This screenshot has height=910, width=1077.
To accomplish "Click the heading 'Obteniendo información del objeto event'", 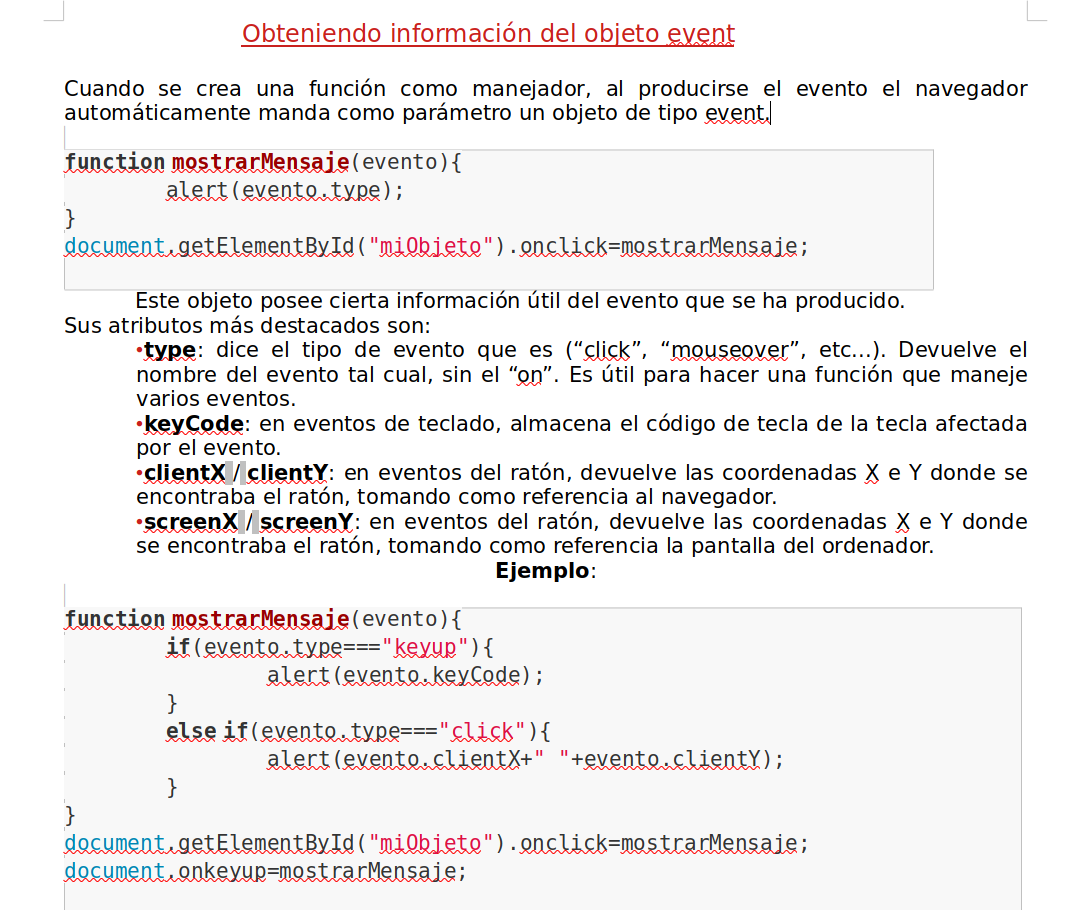I will point(488,34).
